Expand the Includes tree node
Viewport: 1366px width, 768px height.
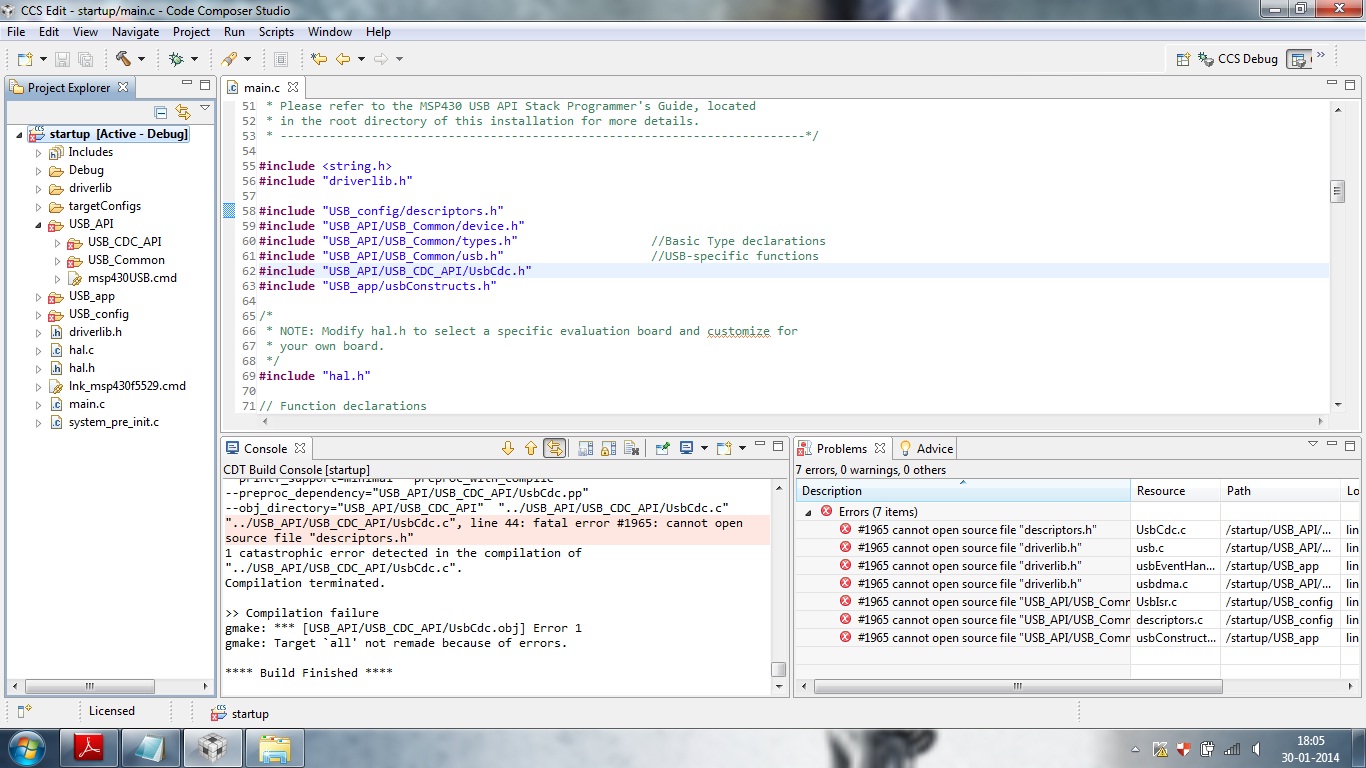(x=39, y=152)
